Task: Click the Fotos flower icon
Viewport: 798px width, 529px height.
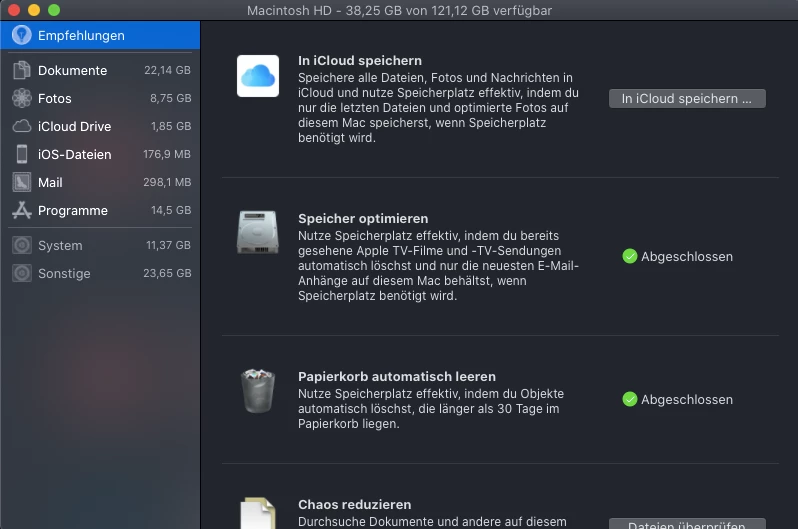Action: (x=21, y=98)
